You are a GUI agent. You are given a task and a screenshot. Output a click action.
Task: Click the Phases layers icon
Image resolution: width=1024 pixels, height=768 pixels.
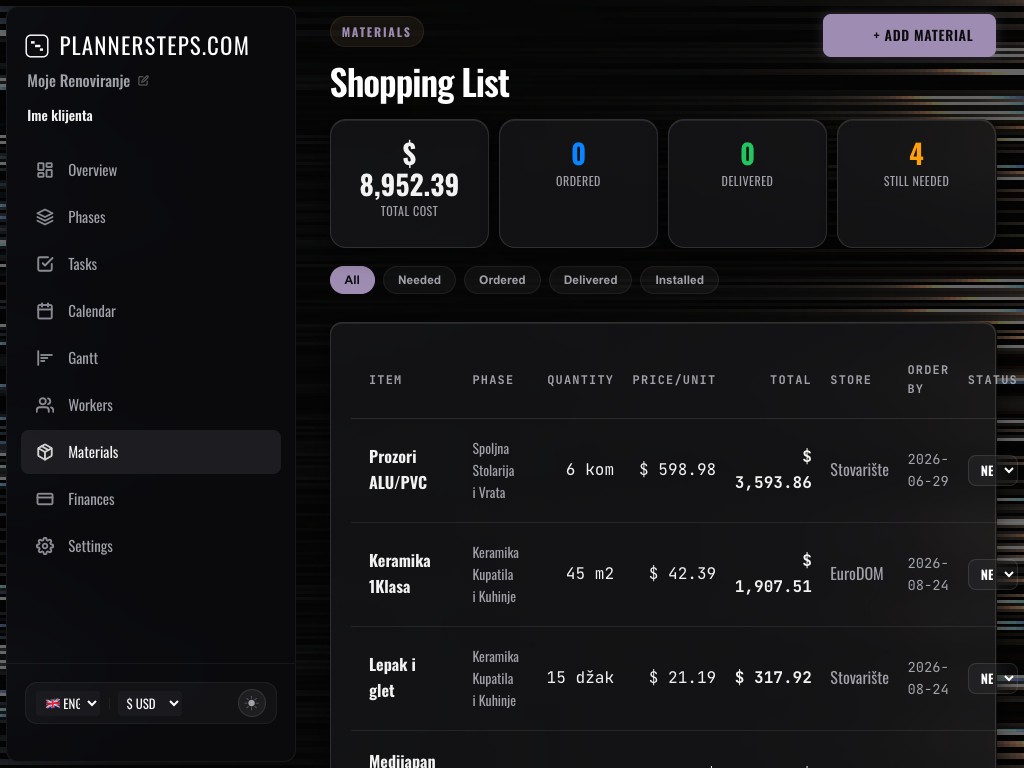[45, 217]
